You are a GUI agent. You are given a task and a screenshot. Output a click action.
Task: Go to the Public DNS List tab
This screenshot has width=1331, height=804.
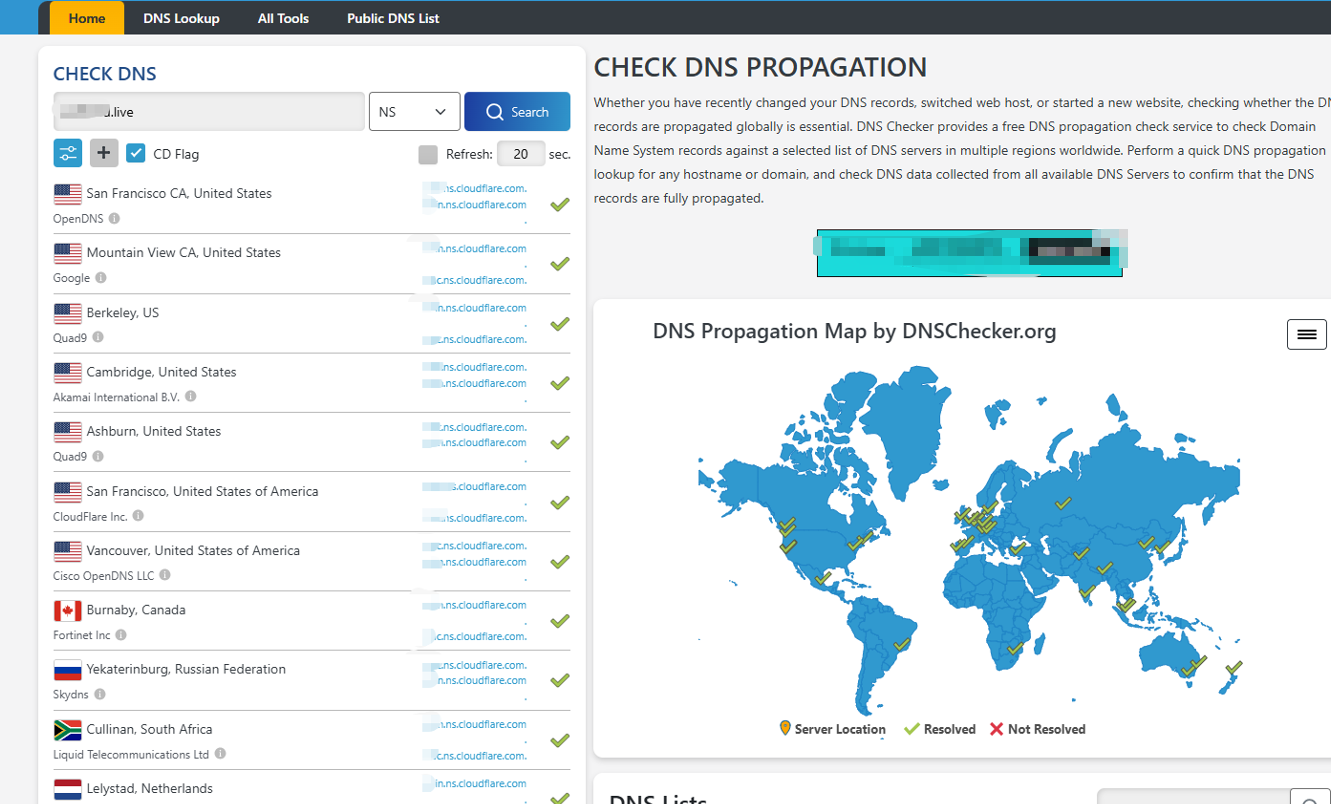click(393, 18)
